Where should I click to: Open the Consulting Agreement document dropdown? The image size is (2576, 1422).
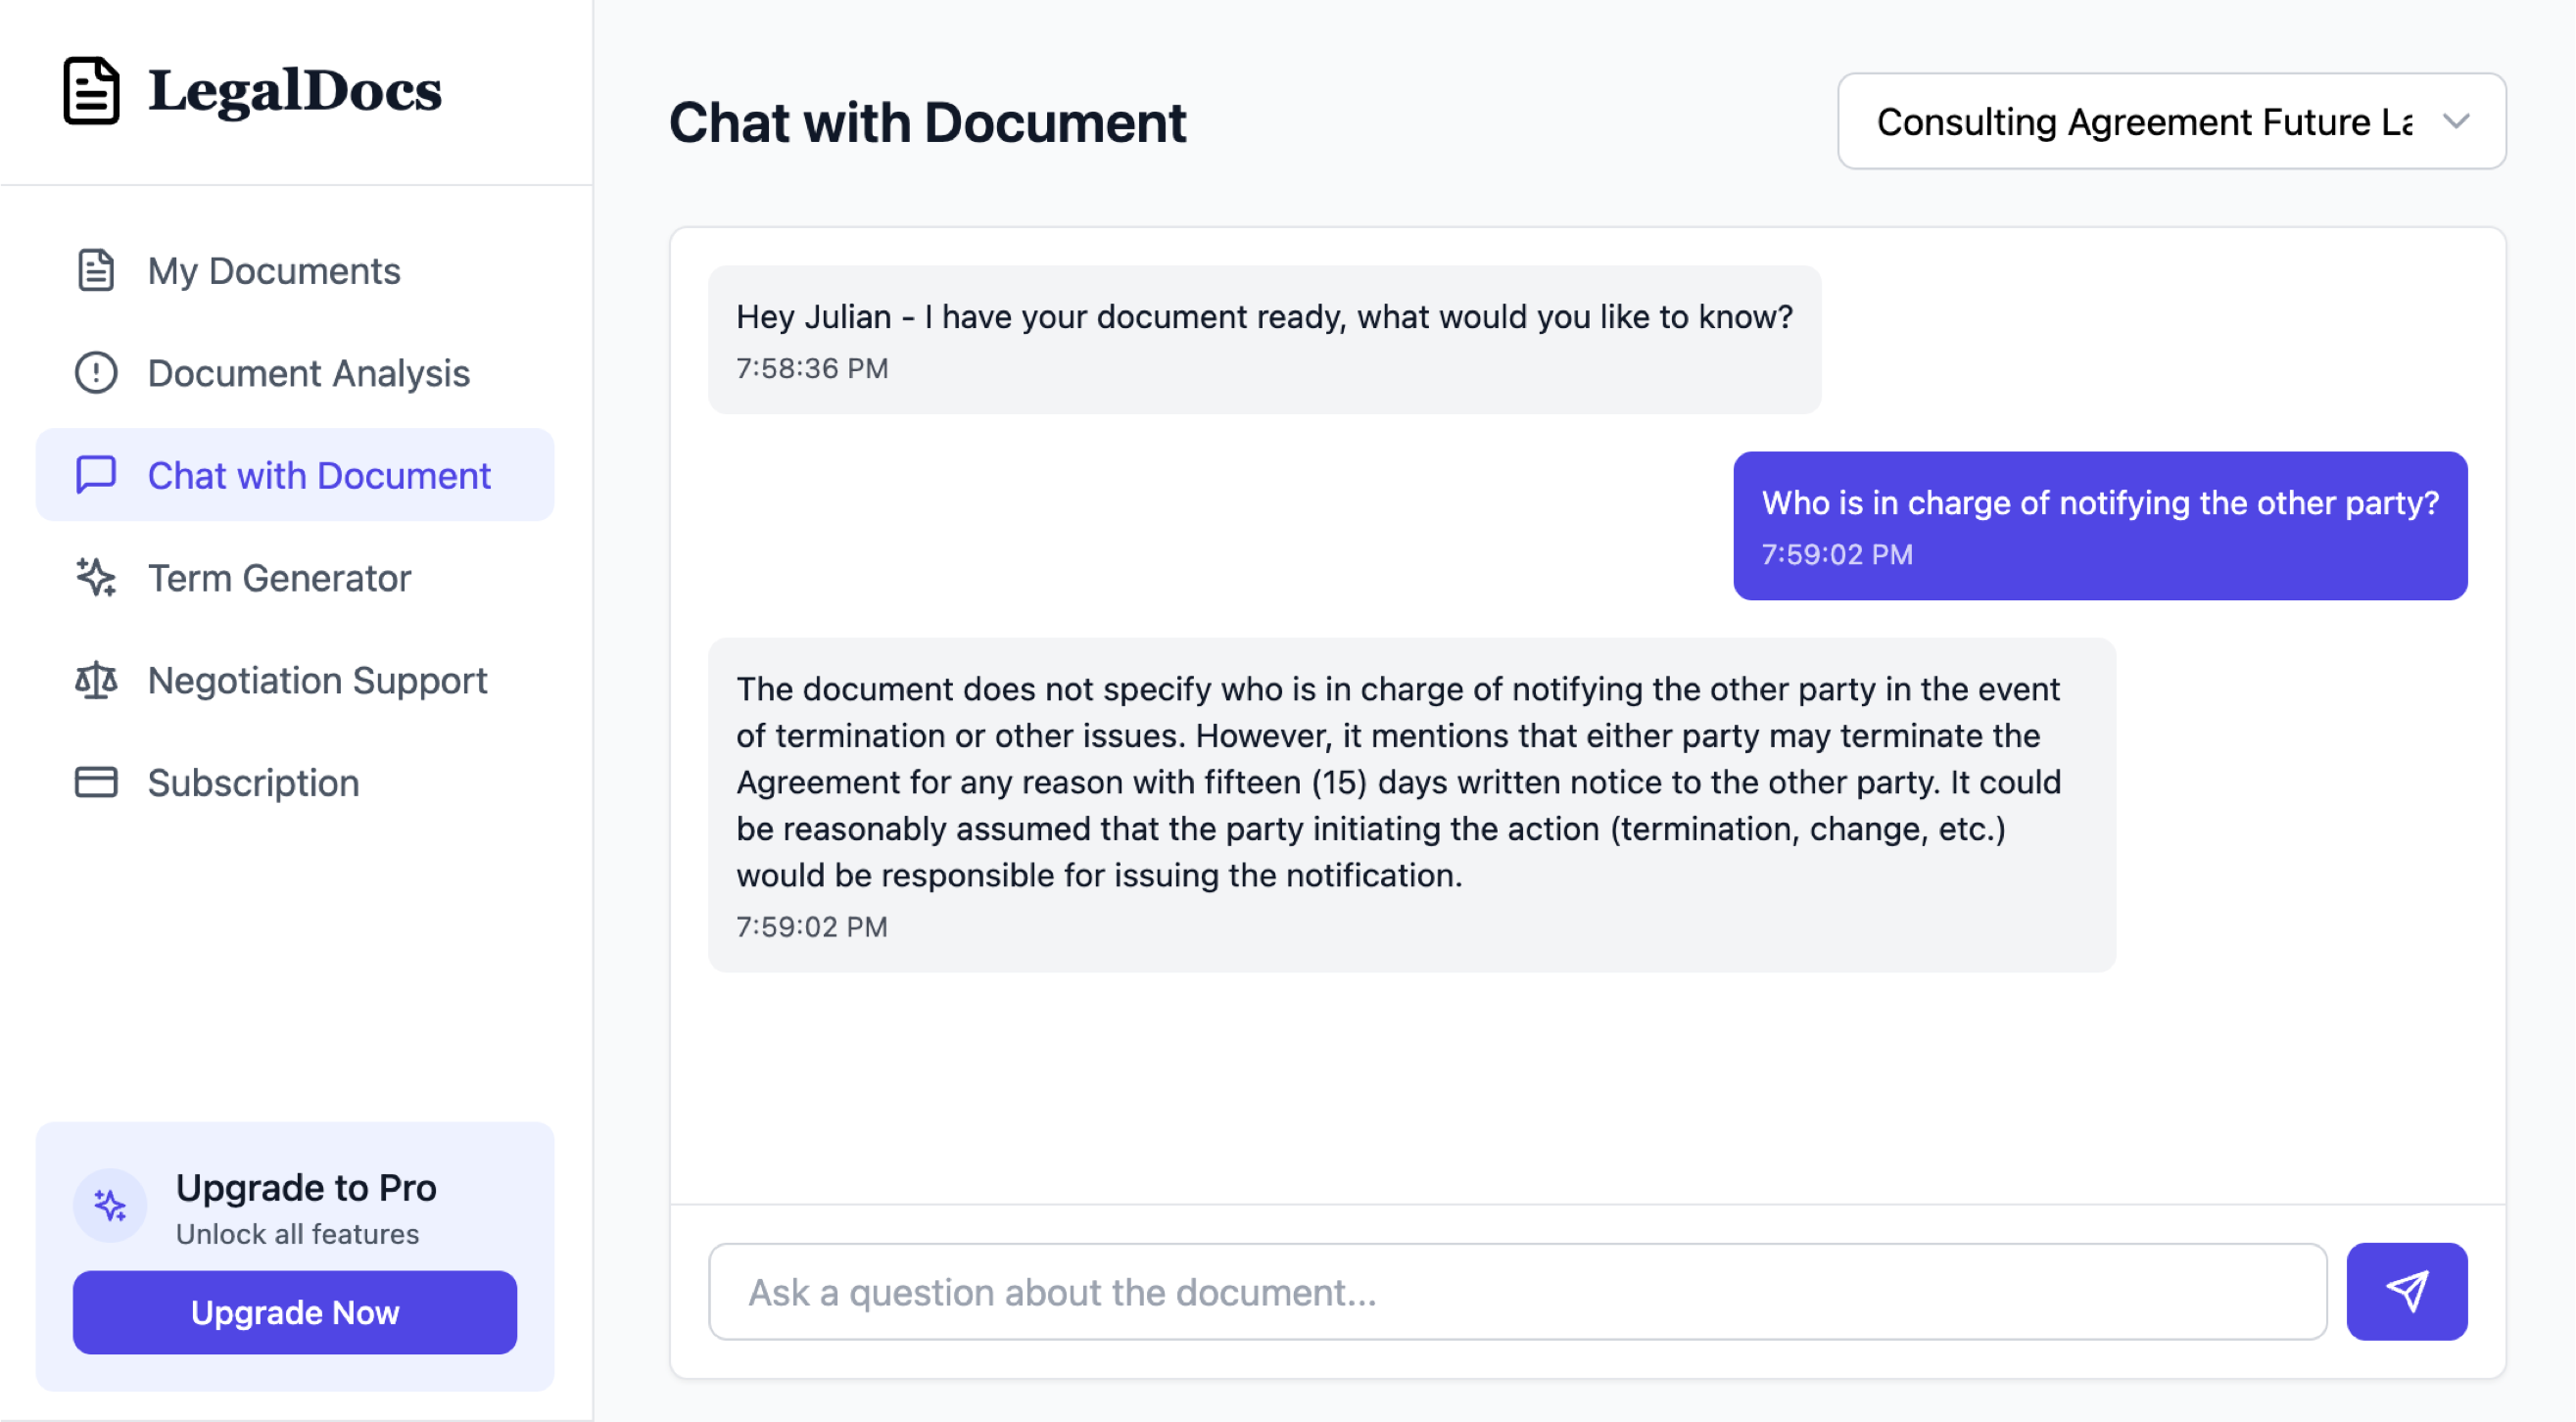[x=2144, y=121]
